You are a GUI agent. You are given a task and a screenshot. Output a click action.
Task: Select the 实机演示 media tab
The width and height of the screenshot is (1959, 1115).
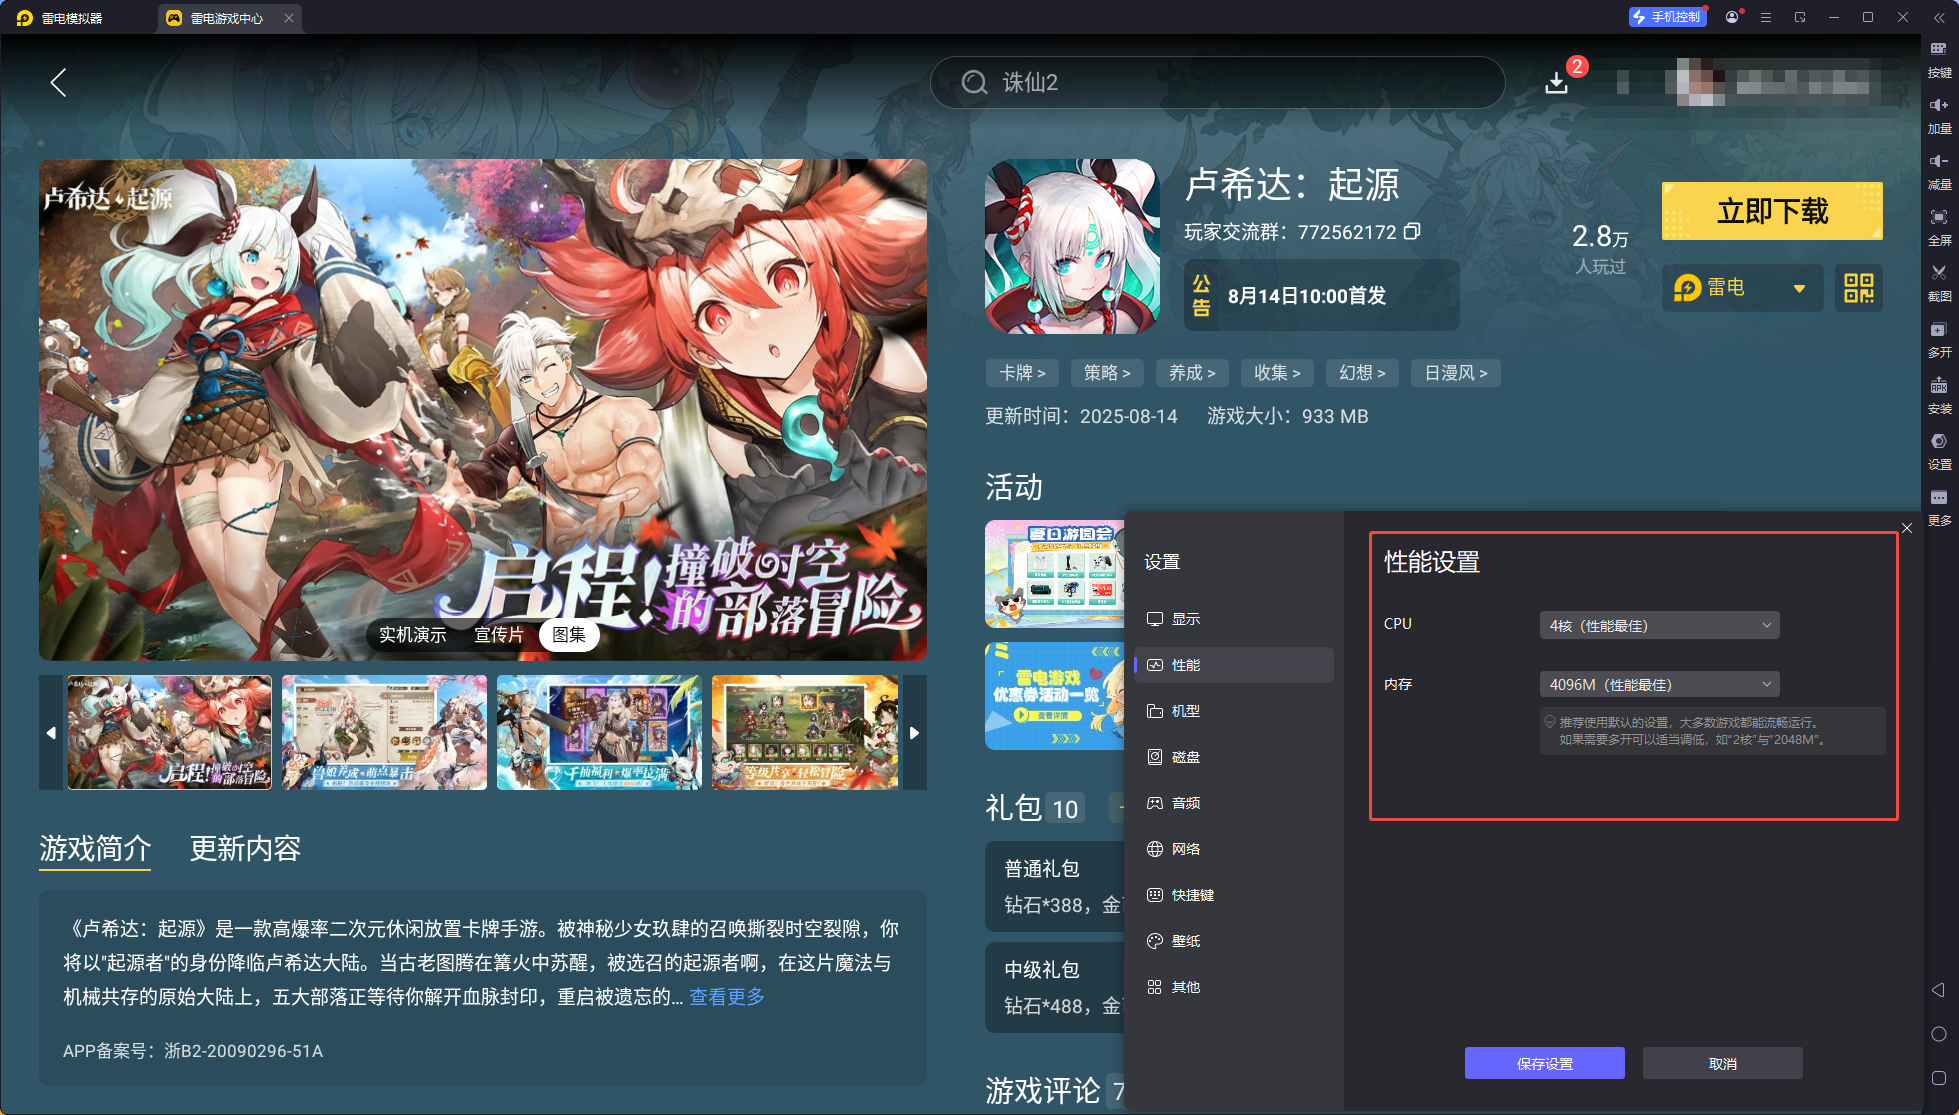[412, 635]
